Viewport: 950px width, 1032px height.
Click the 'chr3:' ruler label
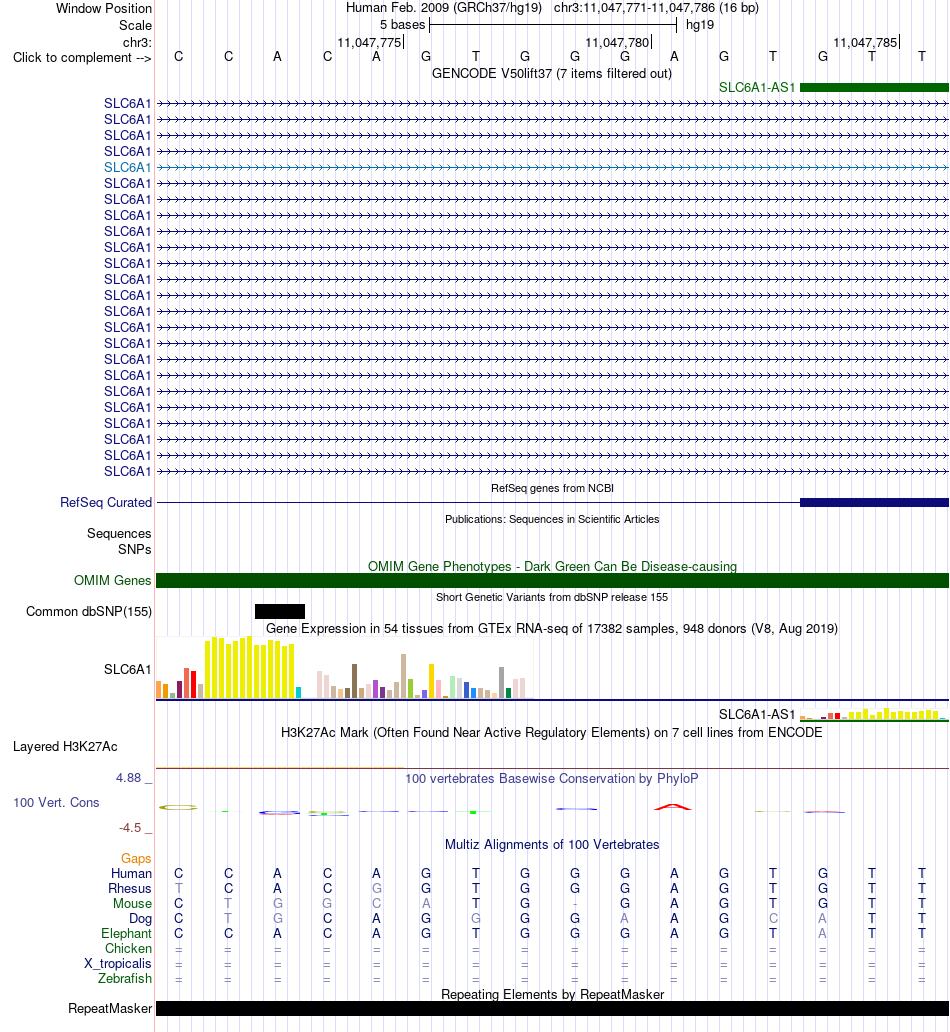click(x=137, y=43)
